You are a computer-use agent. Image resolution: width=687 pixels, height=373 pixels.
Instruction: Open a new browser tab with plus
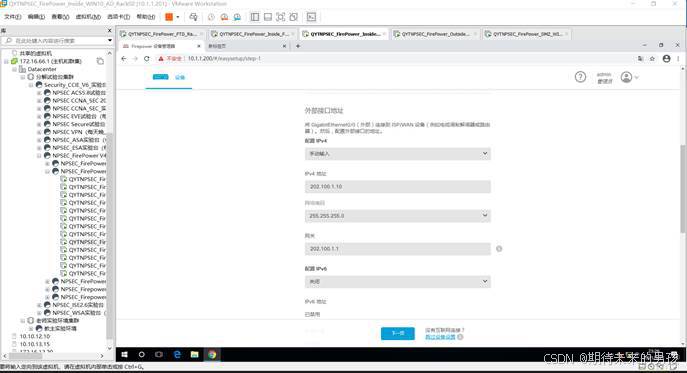click(298, 46)
